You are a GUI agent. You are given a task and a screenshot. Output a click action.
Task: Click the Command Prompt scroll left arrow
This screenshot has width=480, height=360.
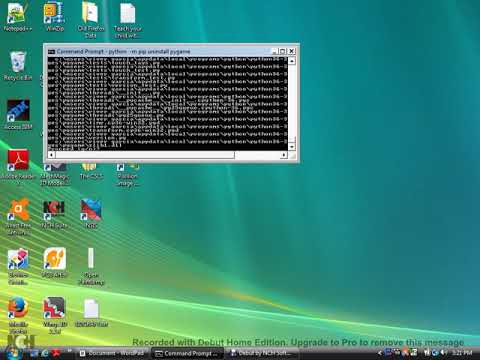pyautogui.click(x=51, y=155)
